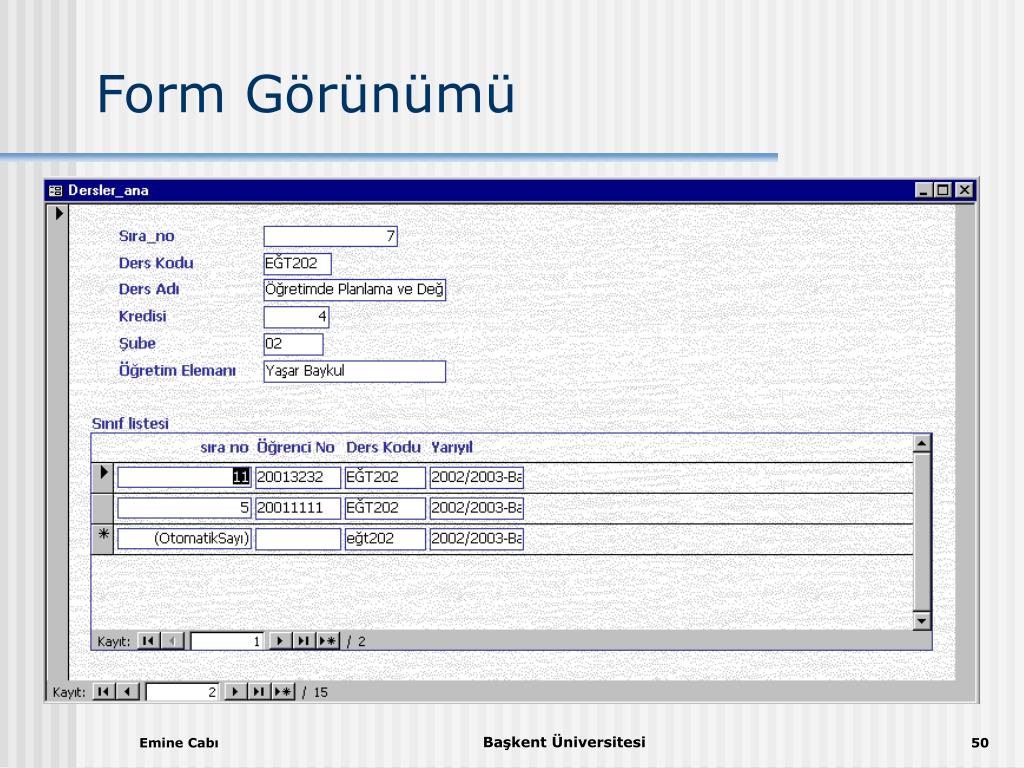
Task: Click Yarıyıl cell in the new record row
Action: tap(477, 538)
